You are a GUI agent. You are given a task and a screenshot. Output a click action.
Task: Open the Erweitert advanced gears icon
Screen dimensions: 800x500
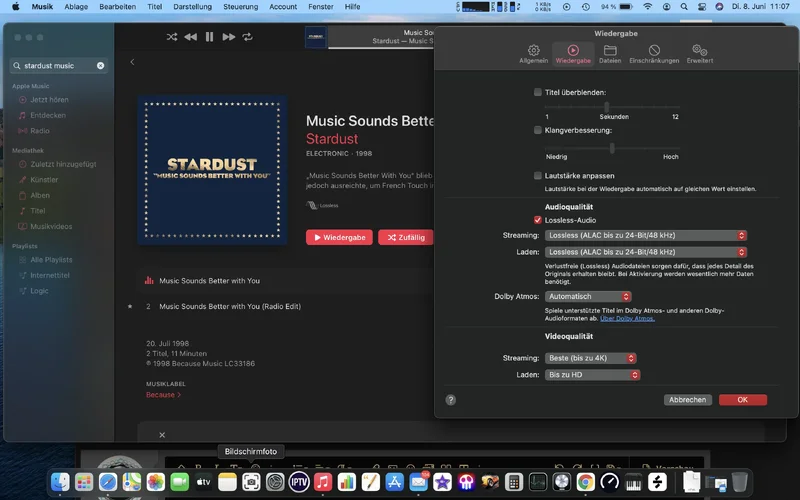click(700, 53)
